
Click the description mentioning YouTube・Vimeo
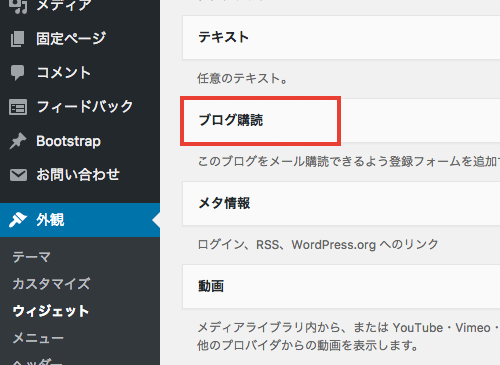(348, 337)
